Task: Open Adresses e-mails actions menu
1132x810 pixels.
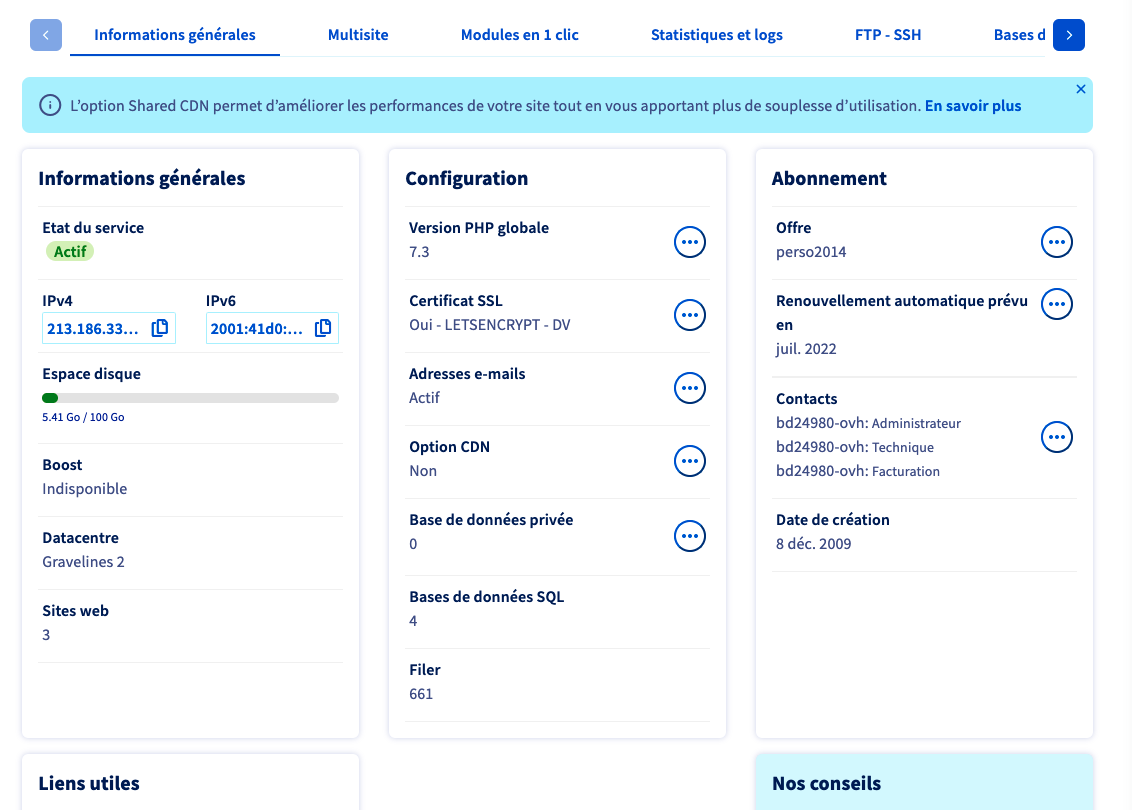Action: (x=689, y=388)
